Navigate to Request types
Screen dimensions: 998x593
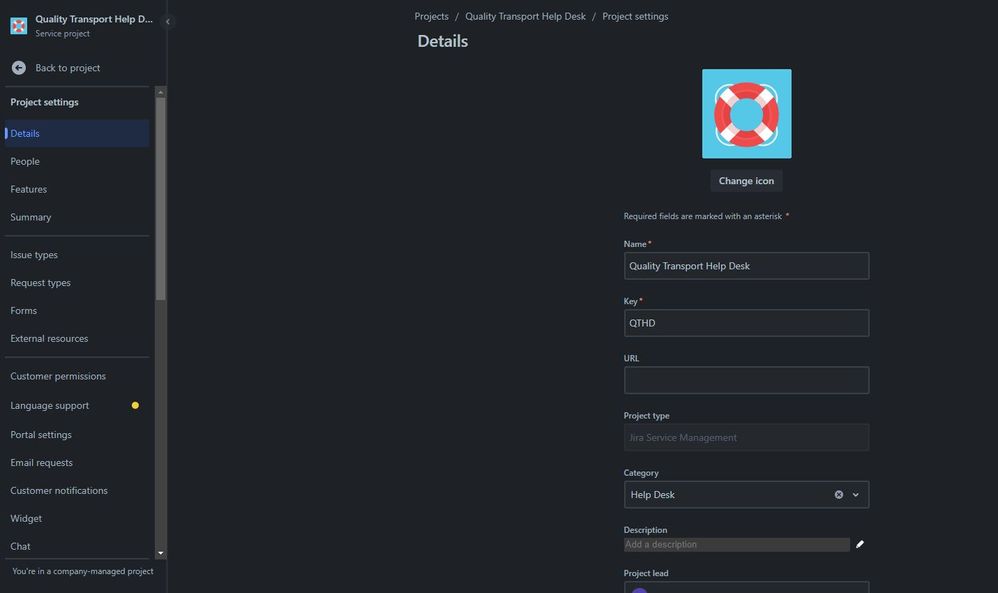tap(77, 283)
